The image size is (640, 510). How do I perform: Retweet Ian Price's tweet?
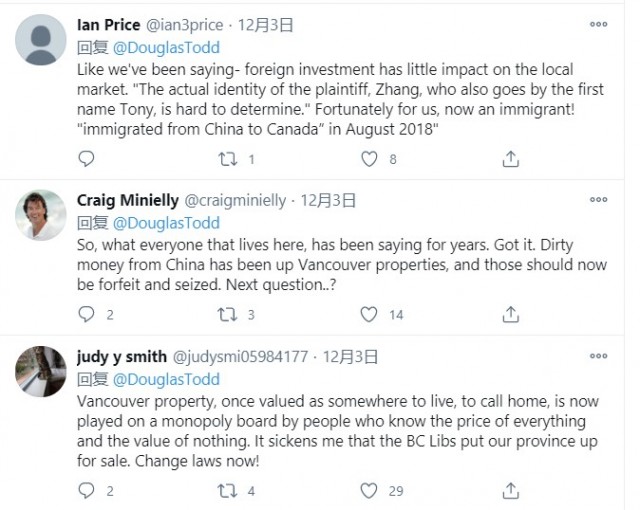coord(227,158)
